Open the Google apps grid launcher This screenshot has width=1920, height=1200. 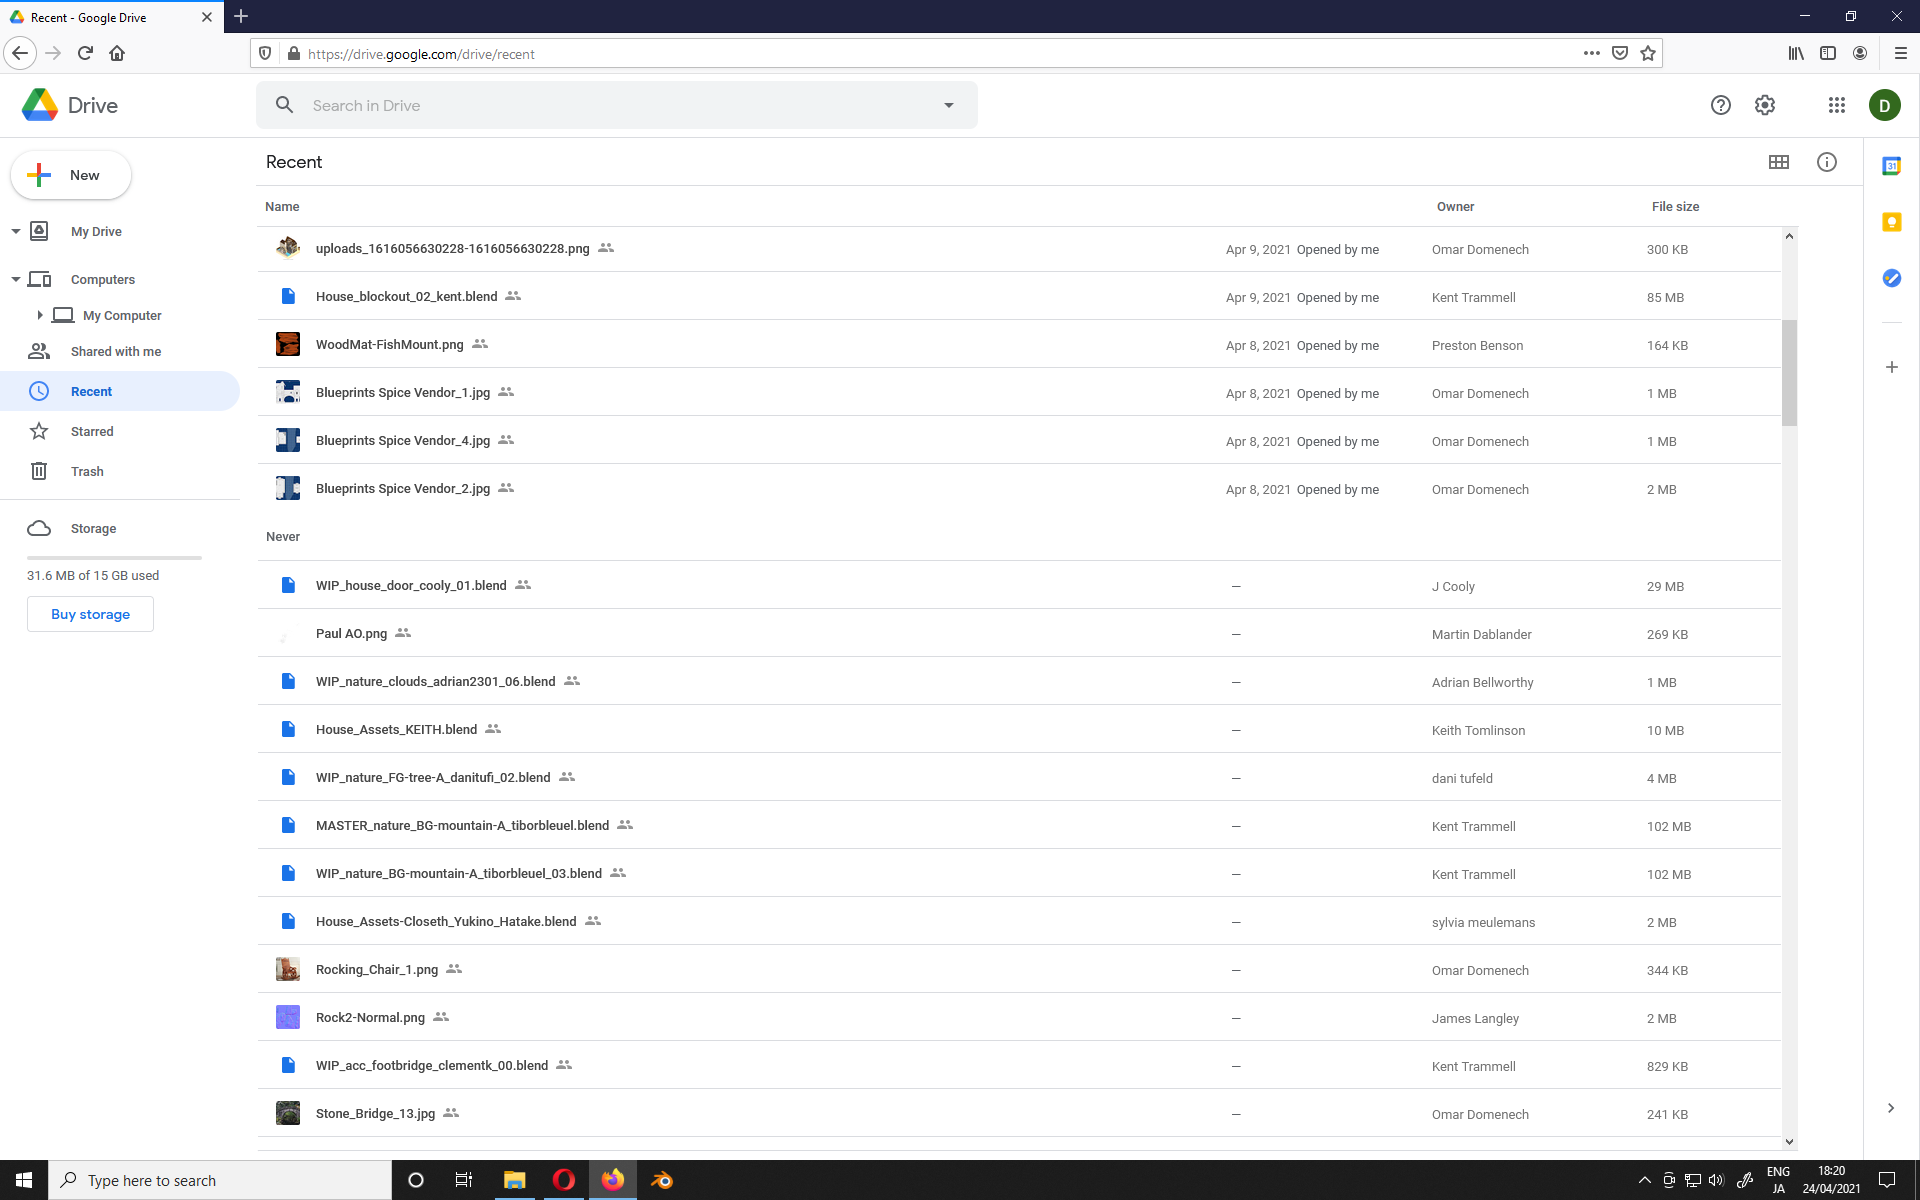point(1836,105)
